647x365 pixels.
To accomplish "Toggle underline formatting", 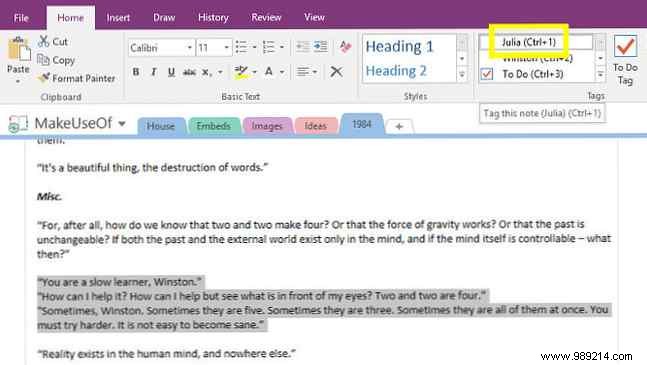I will pos(171,72).
